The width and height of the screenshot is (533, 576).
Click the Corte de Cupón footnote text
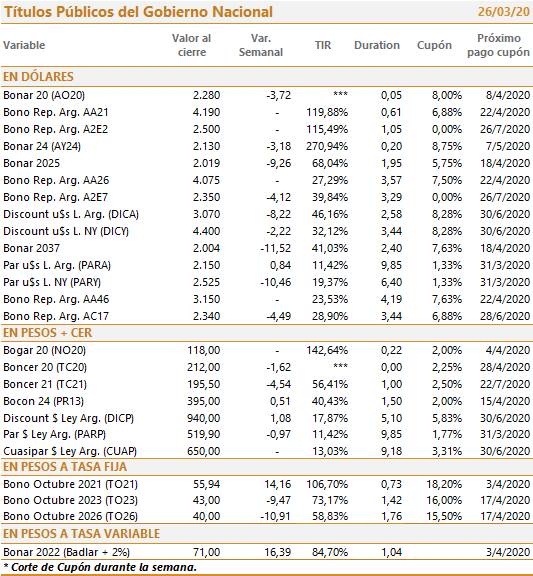point(100,567)
